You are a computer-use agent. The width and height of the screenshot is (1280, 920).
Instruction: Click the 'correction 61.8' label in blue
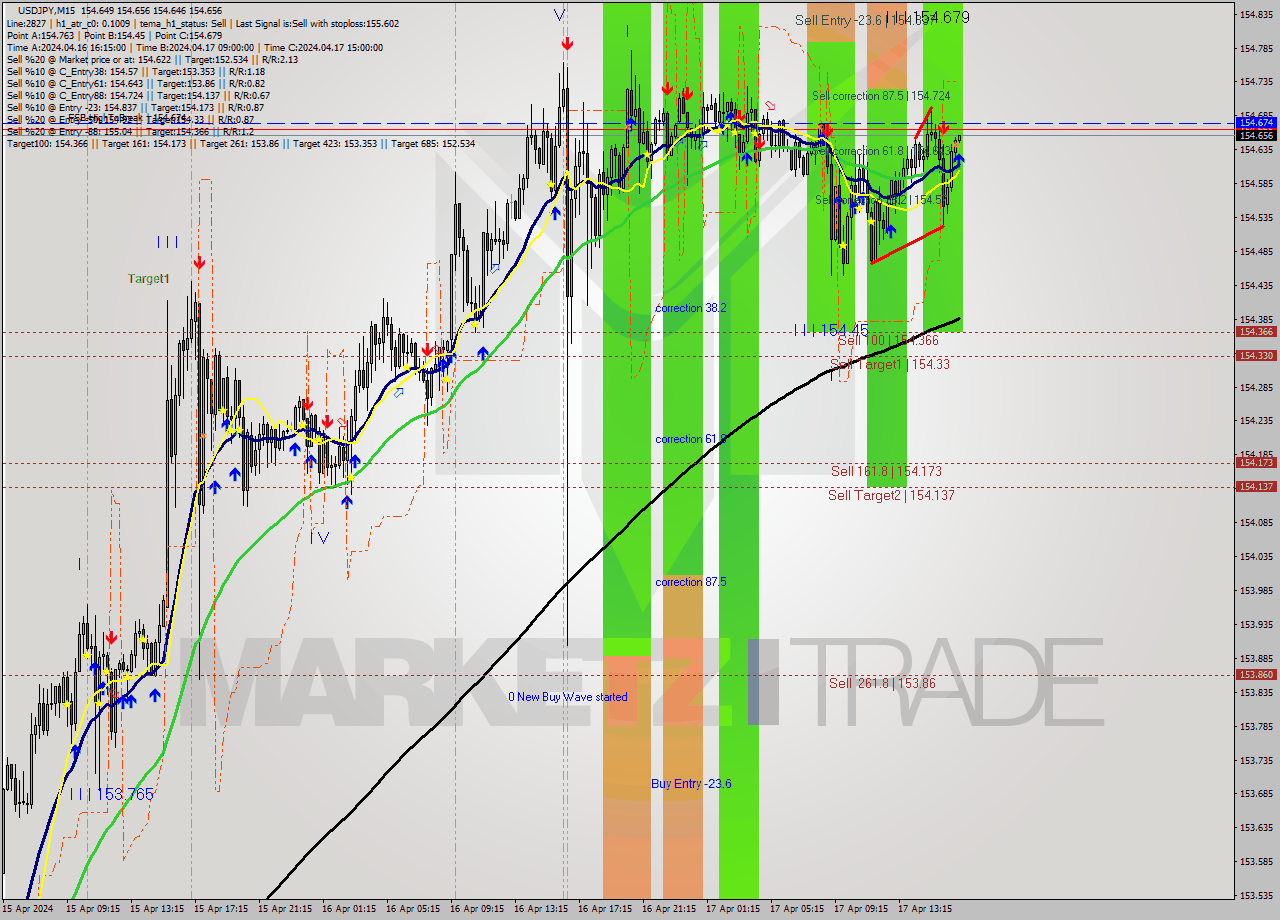click(x=691, y=439)
